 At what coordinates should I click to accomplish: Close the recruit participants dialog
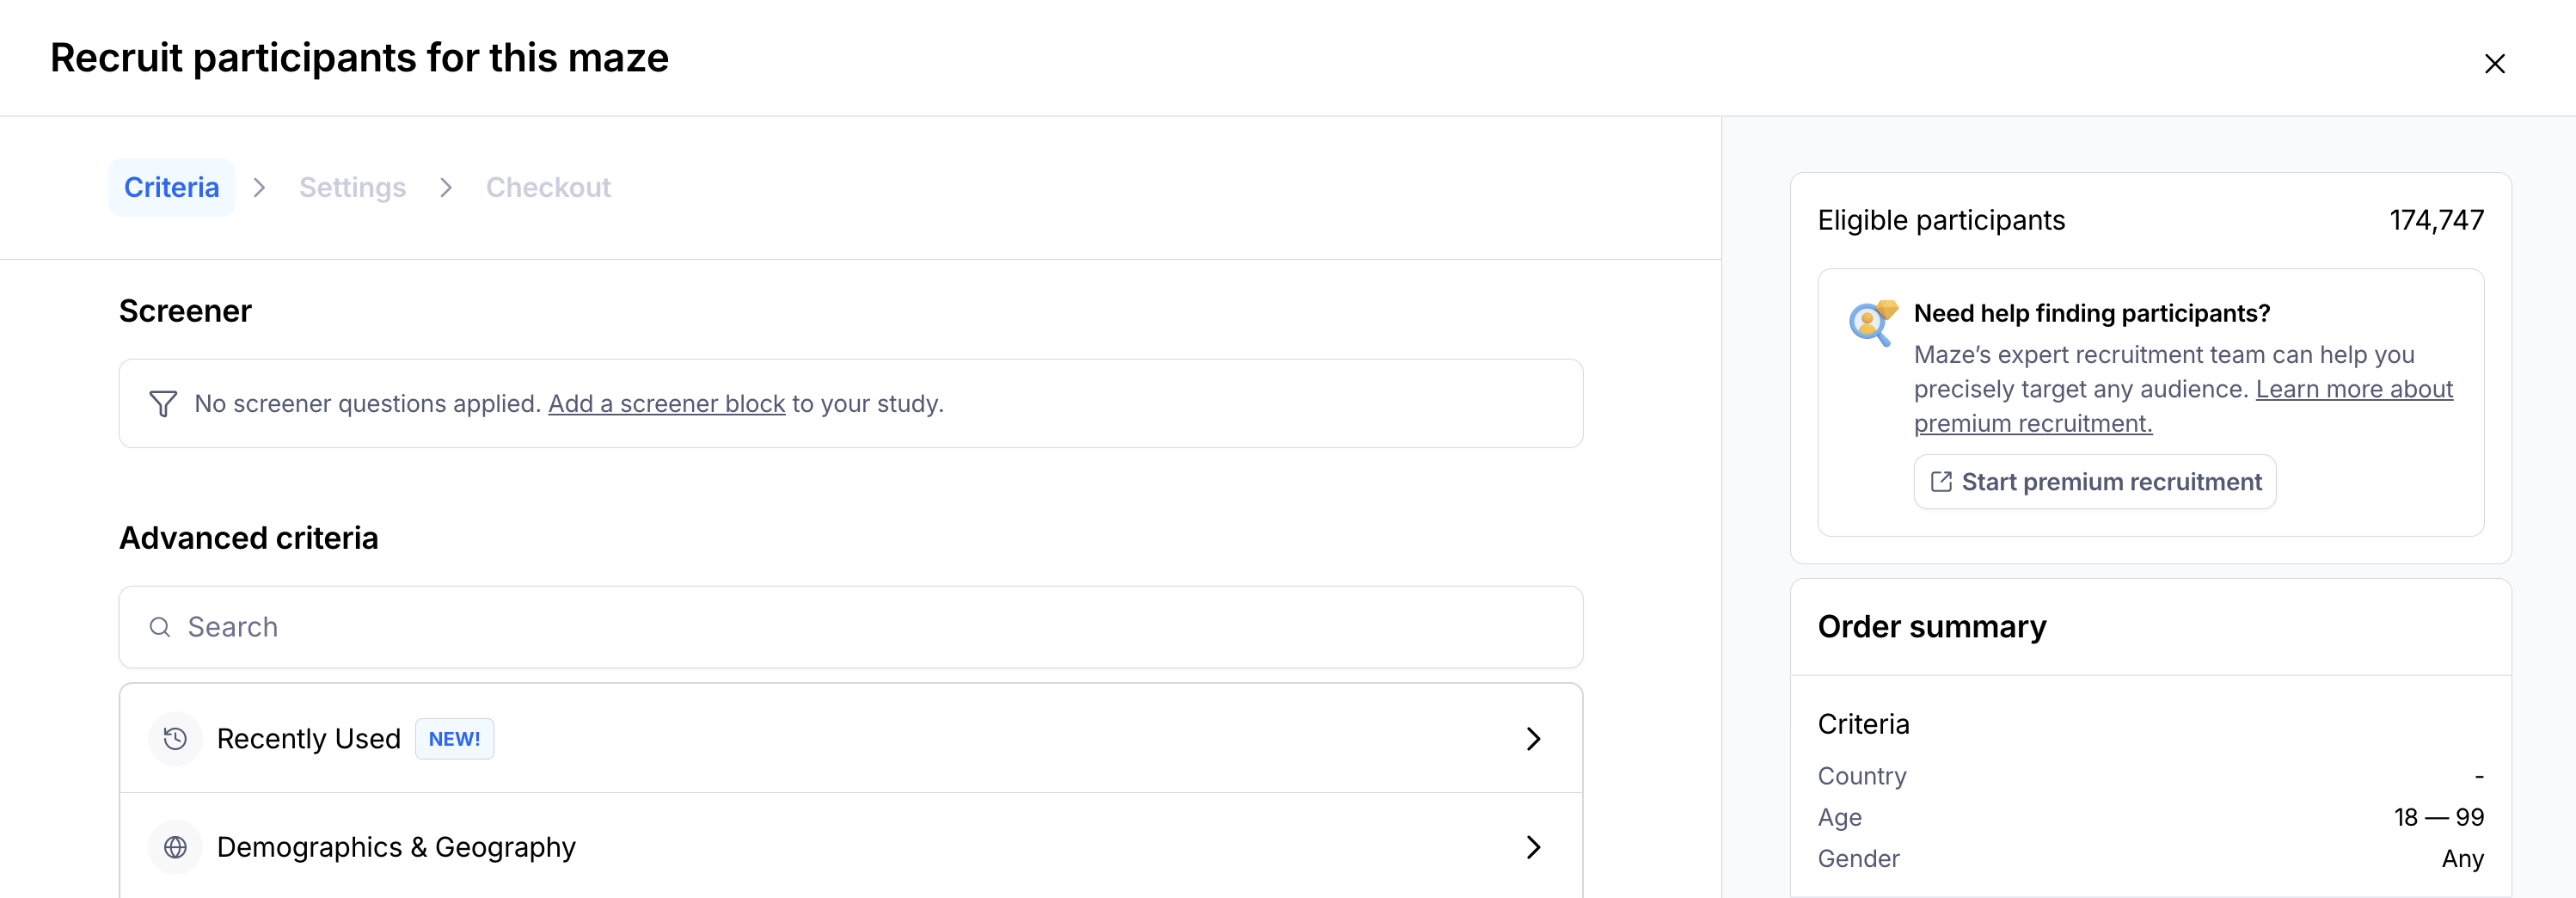pos(2494,64)
